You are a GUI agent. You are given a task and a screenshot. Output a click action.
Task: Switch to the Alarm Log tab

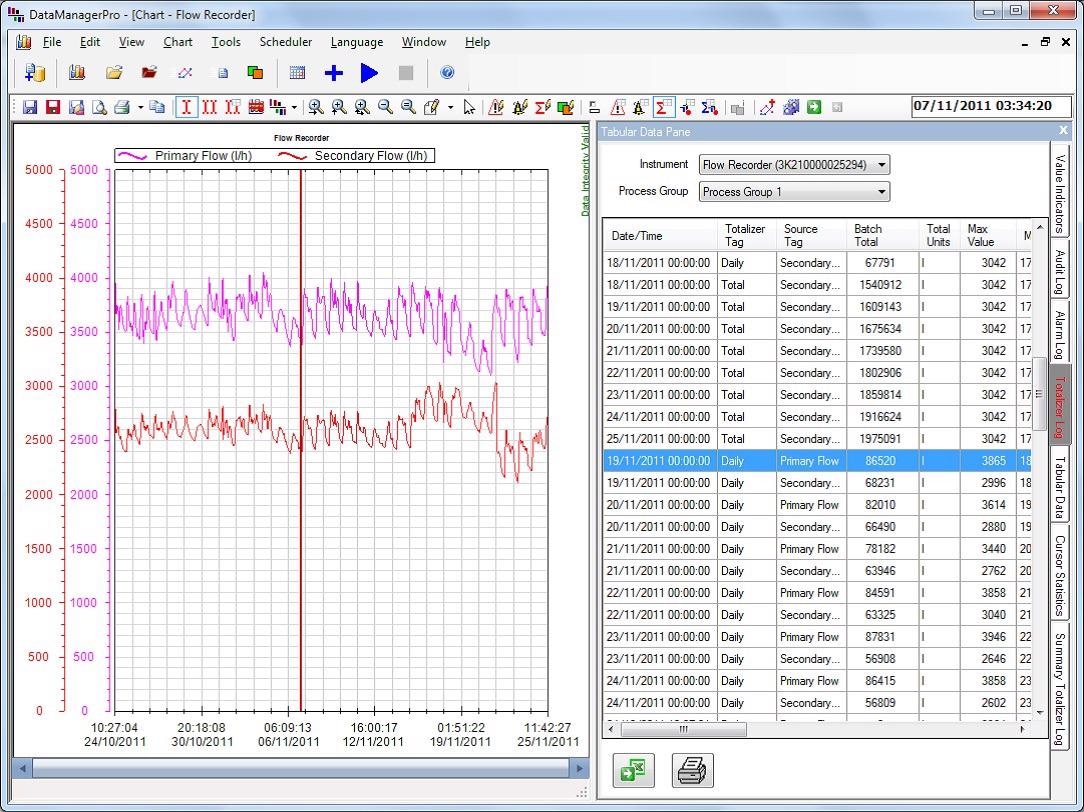tap(1060, 331)
